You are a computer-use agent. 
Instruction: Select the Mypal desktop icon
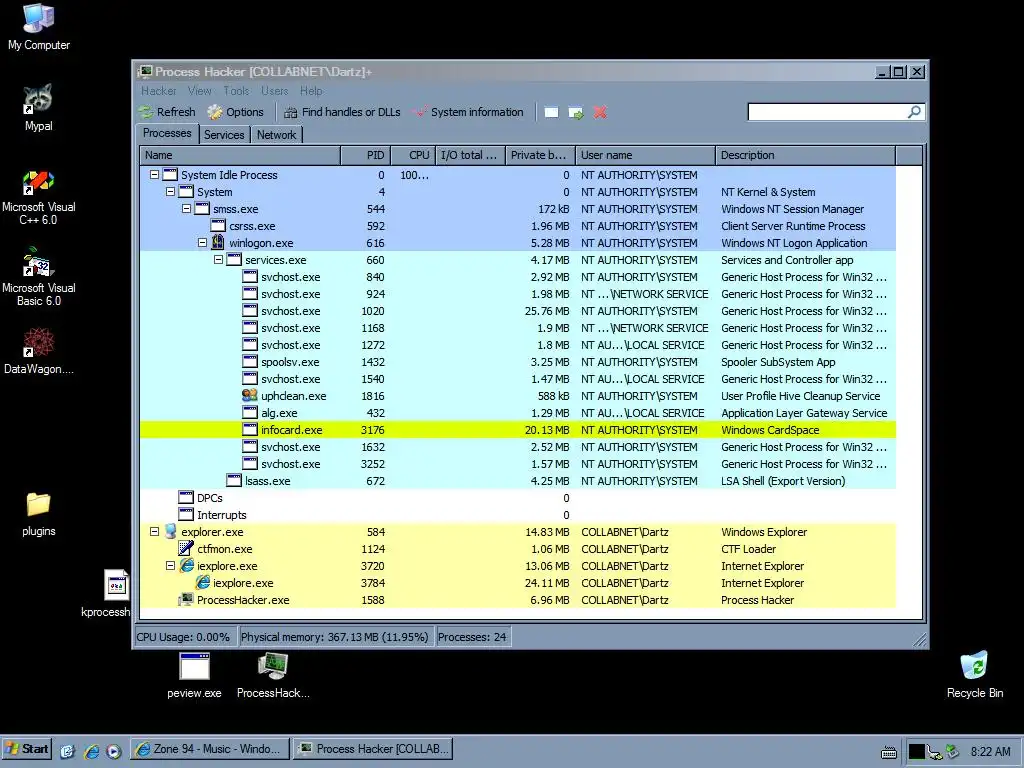(x=39, y=108)
